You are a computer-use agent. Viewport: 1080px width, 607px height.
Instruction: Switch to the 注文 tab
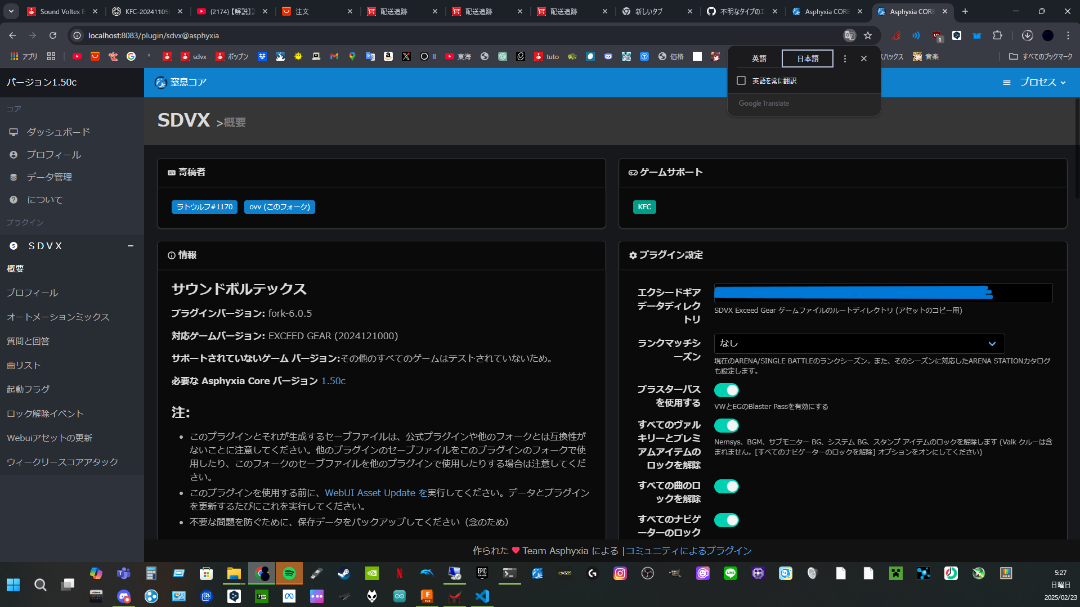point(316,12)
